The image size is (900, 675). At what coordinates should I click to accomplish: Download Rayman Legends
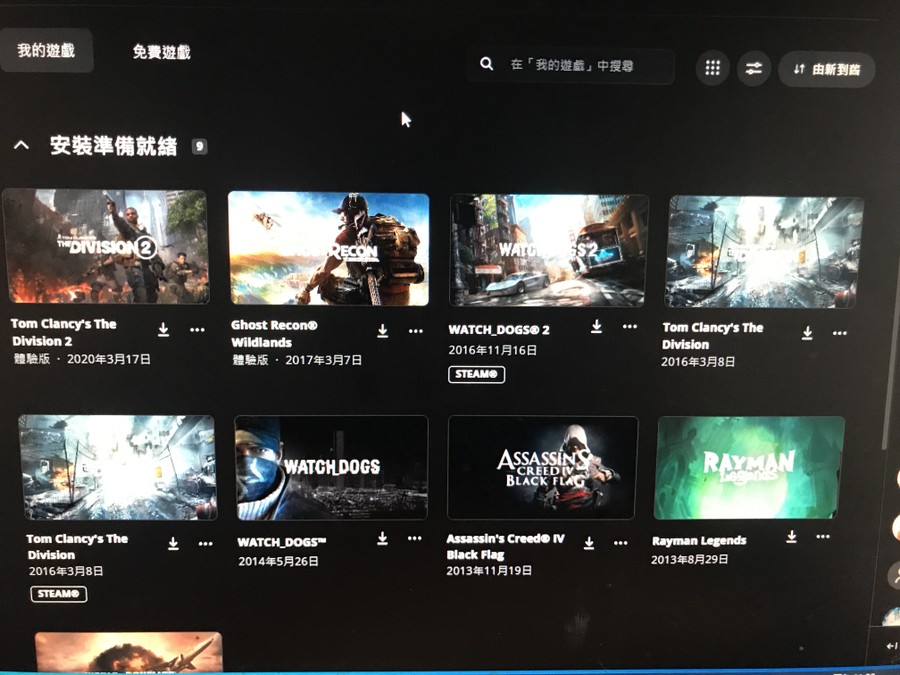coord(792,536)
